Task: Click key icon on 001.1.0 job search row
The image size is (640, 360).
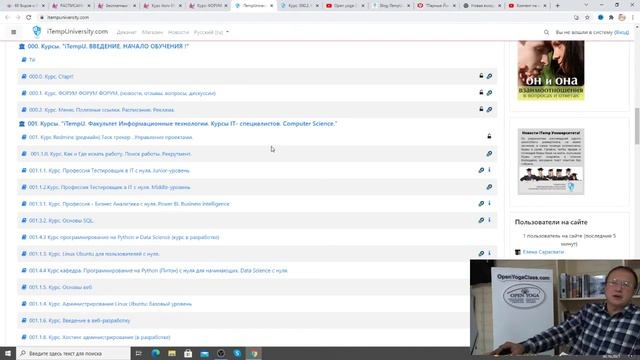Action: 489,154
